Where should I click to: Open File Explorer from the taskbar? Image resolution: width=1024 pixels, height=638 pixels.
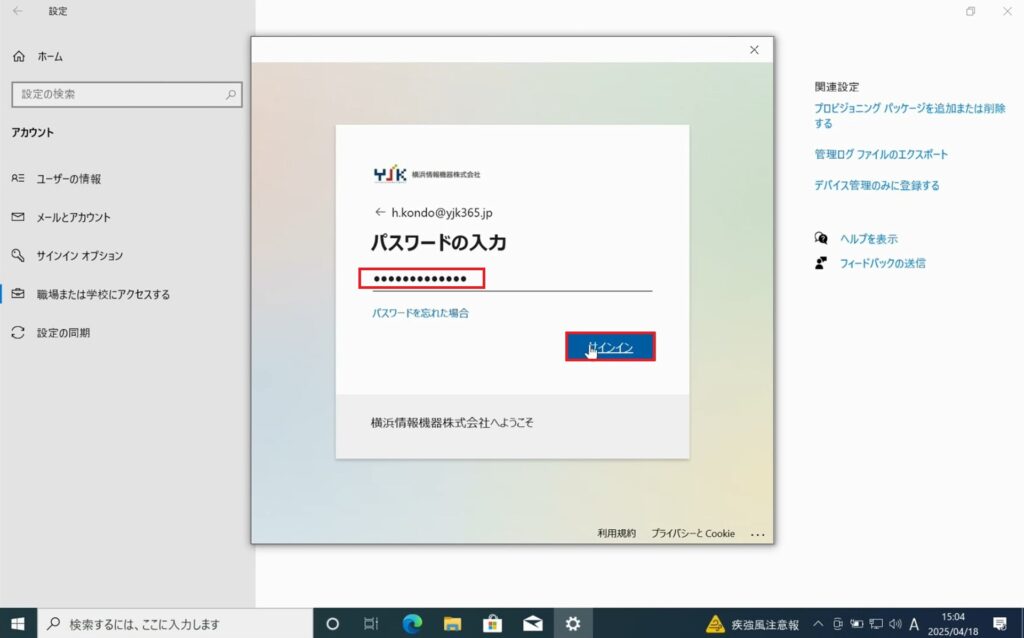[x=452, y=623]
